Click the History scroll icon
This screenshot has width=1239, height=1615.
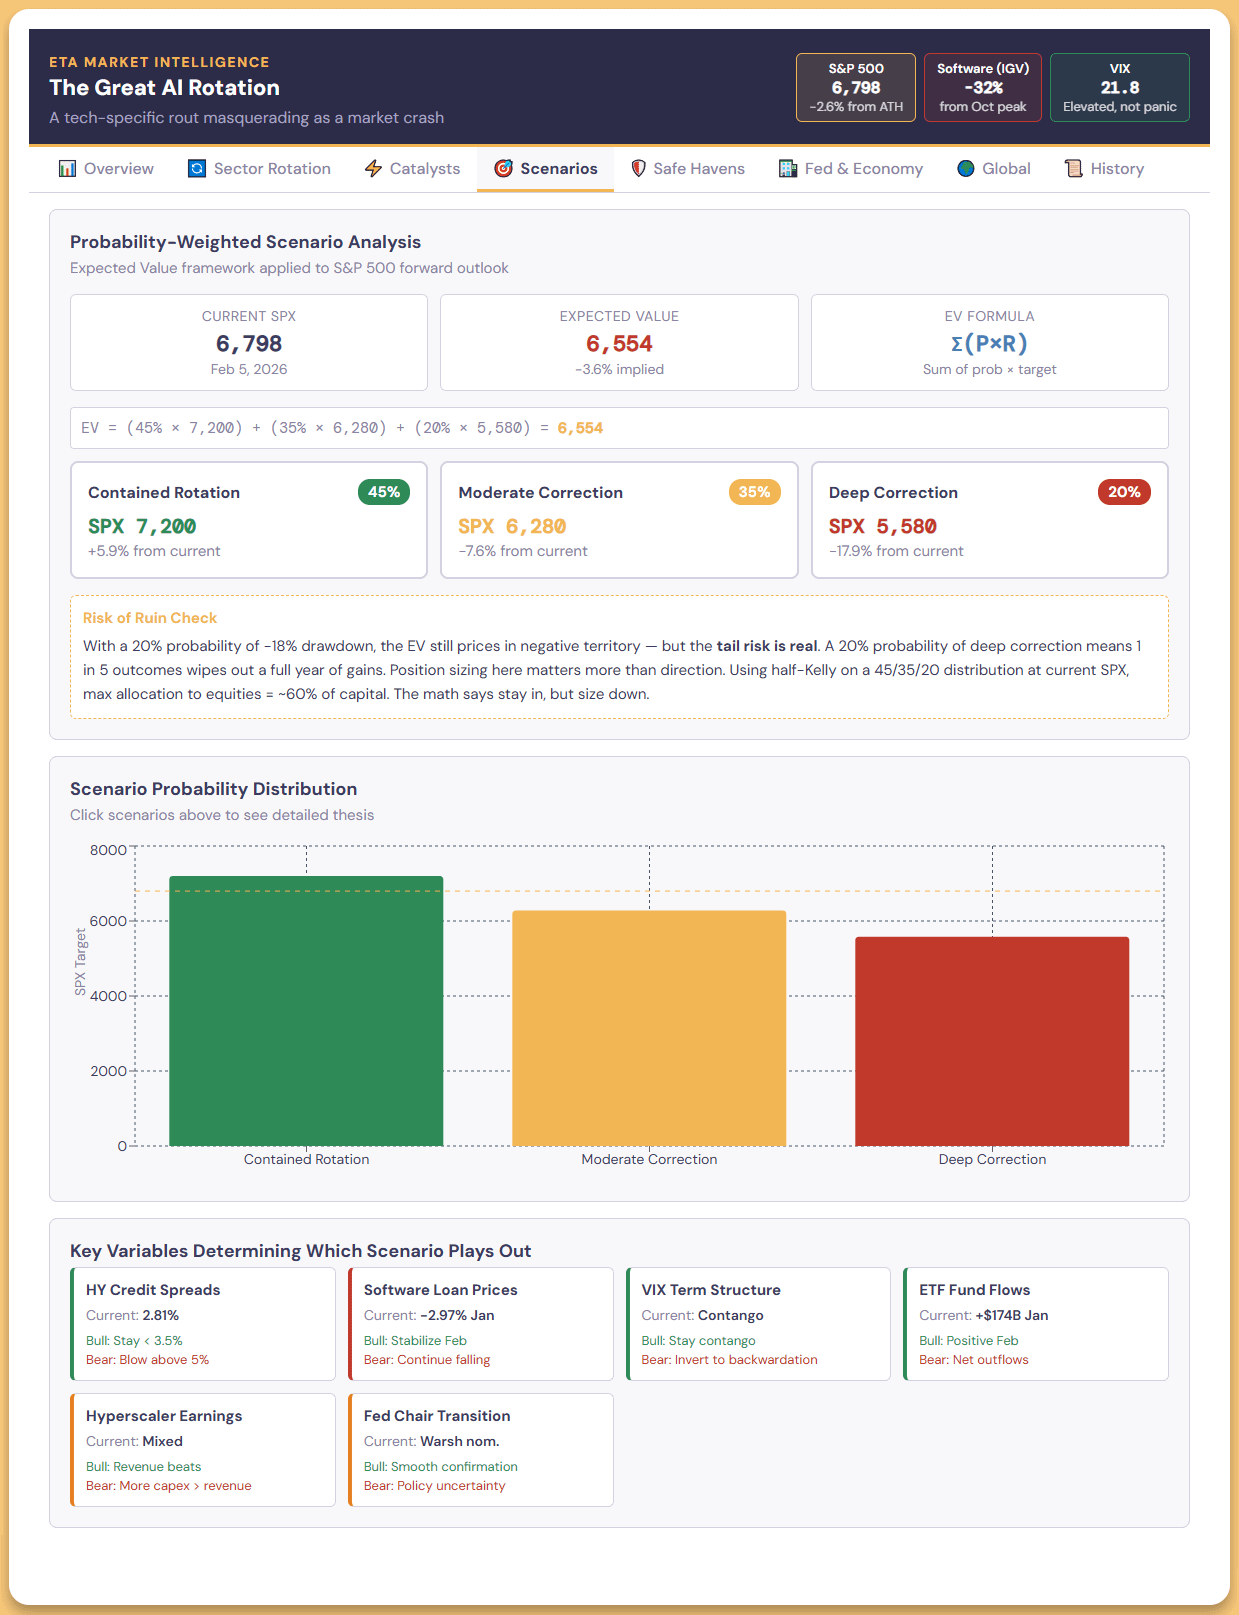click(x=1074, y=169)
